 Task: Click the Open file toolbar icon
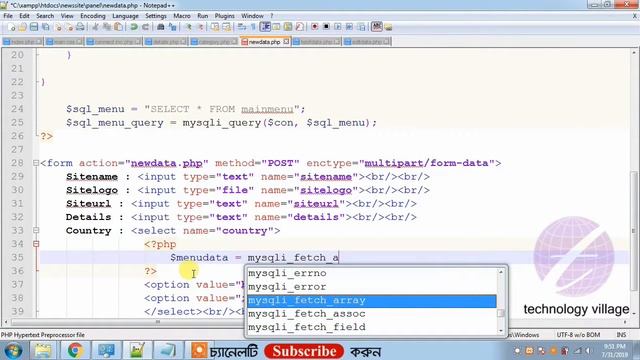pos(22,27)
